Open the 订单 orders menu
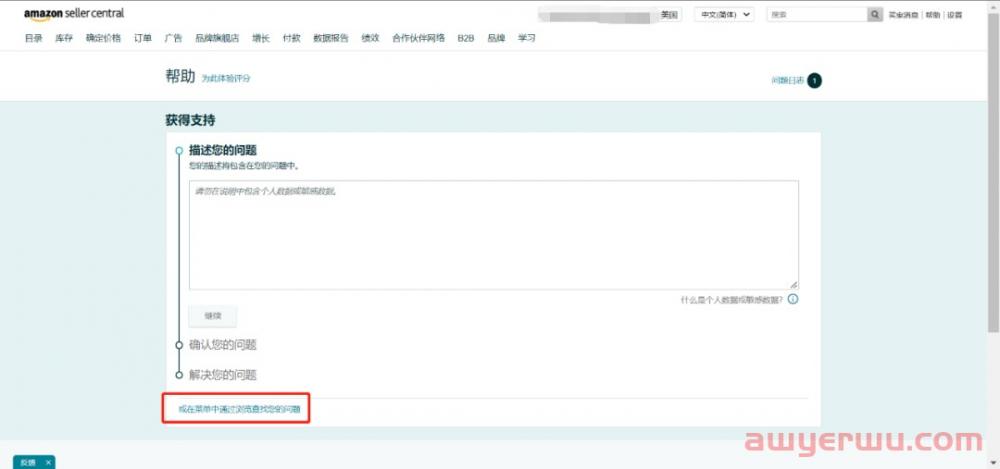This screenshot has height=469, width=1000. [x=143, y=38]
